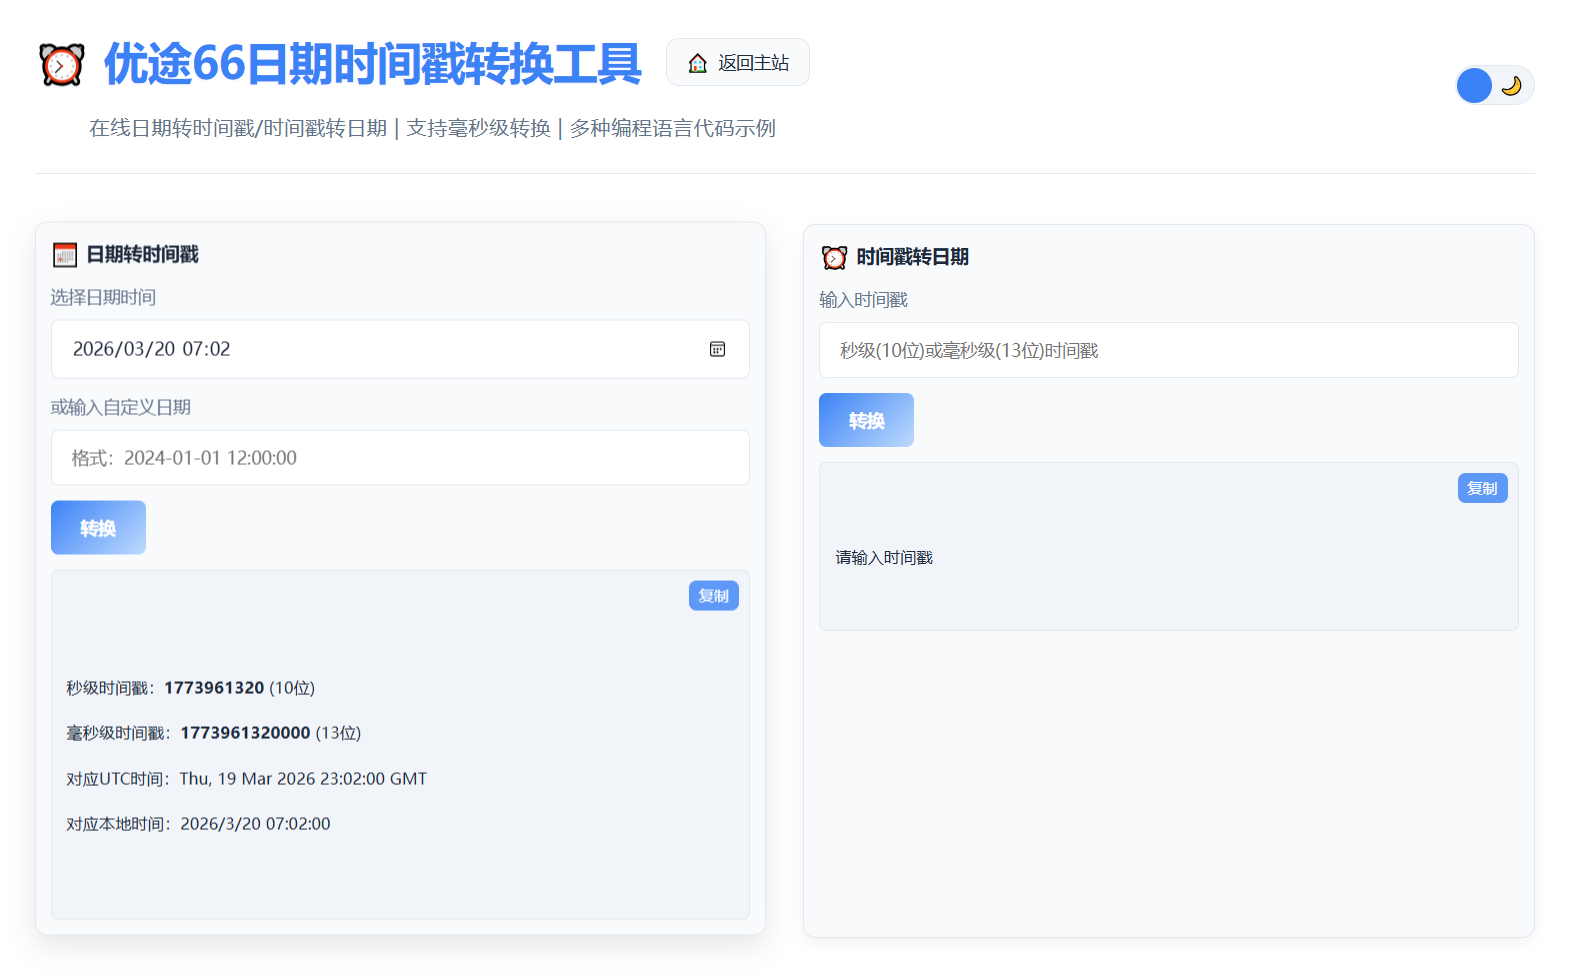Click the alarm clock logo icon in header
Viewport: 1573px width, 979px height.
61,64
